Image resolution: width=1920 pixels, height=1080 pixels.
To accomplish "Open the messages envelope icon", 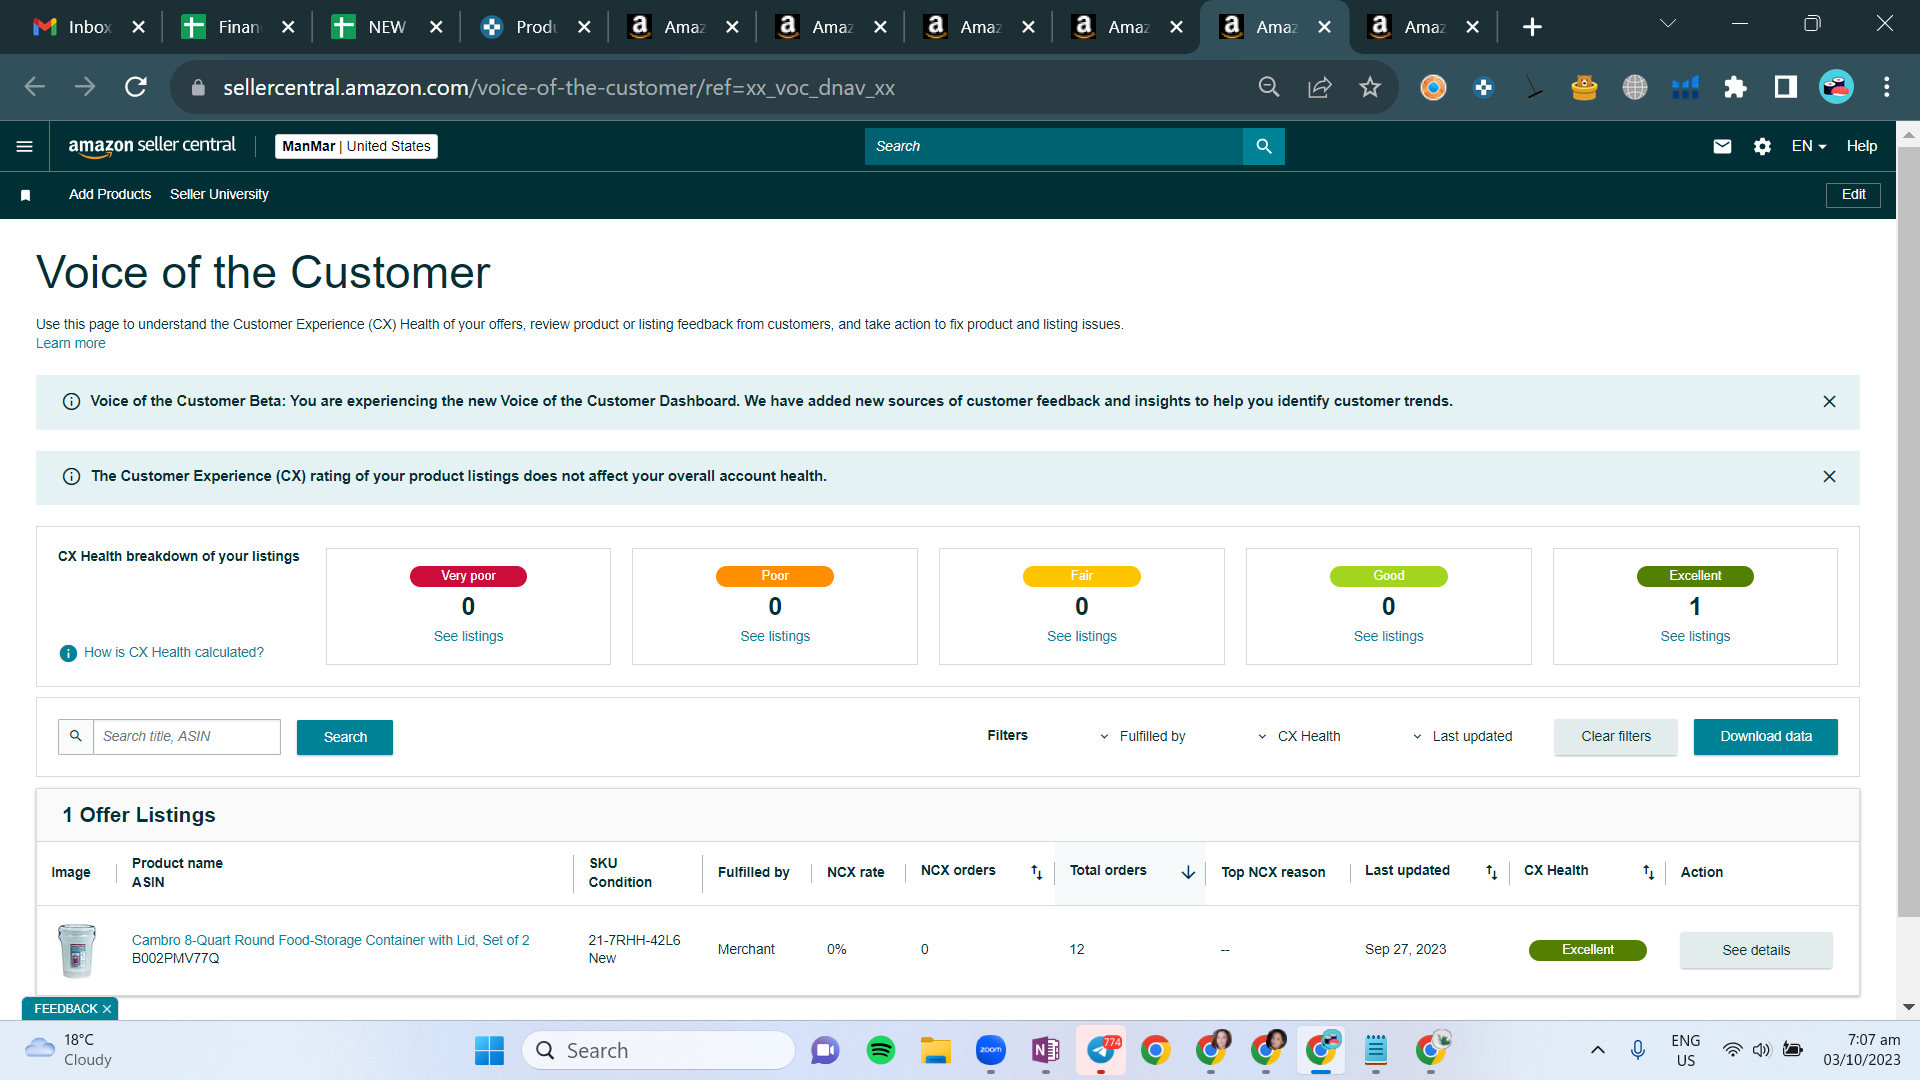I will (x=1722, y=146).
